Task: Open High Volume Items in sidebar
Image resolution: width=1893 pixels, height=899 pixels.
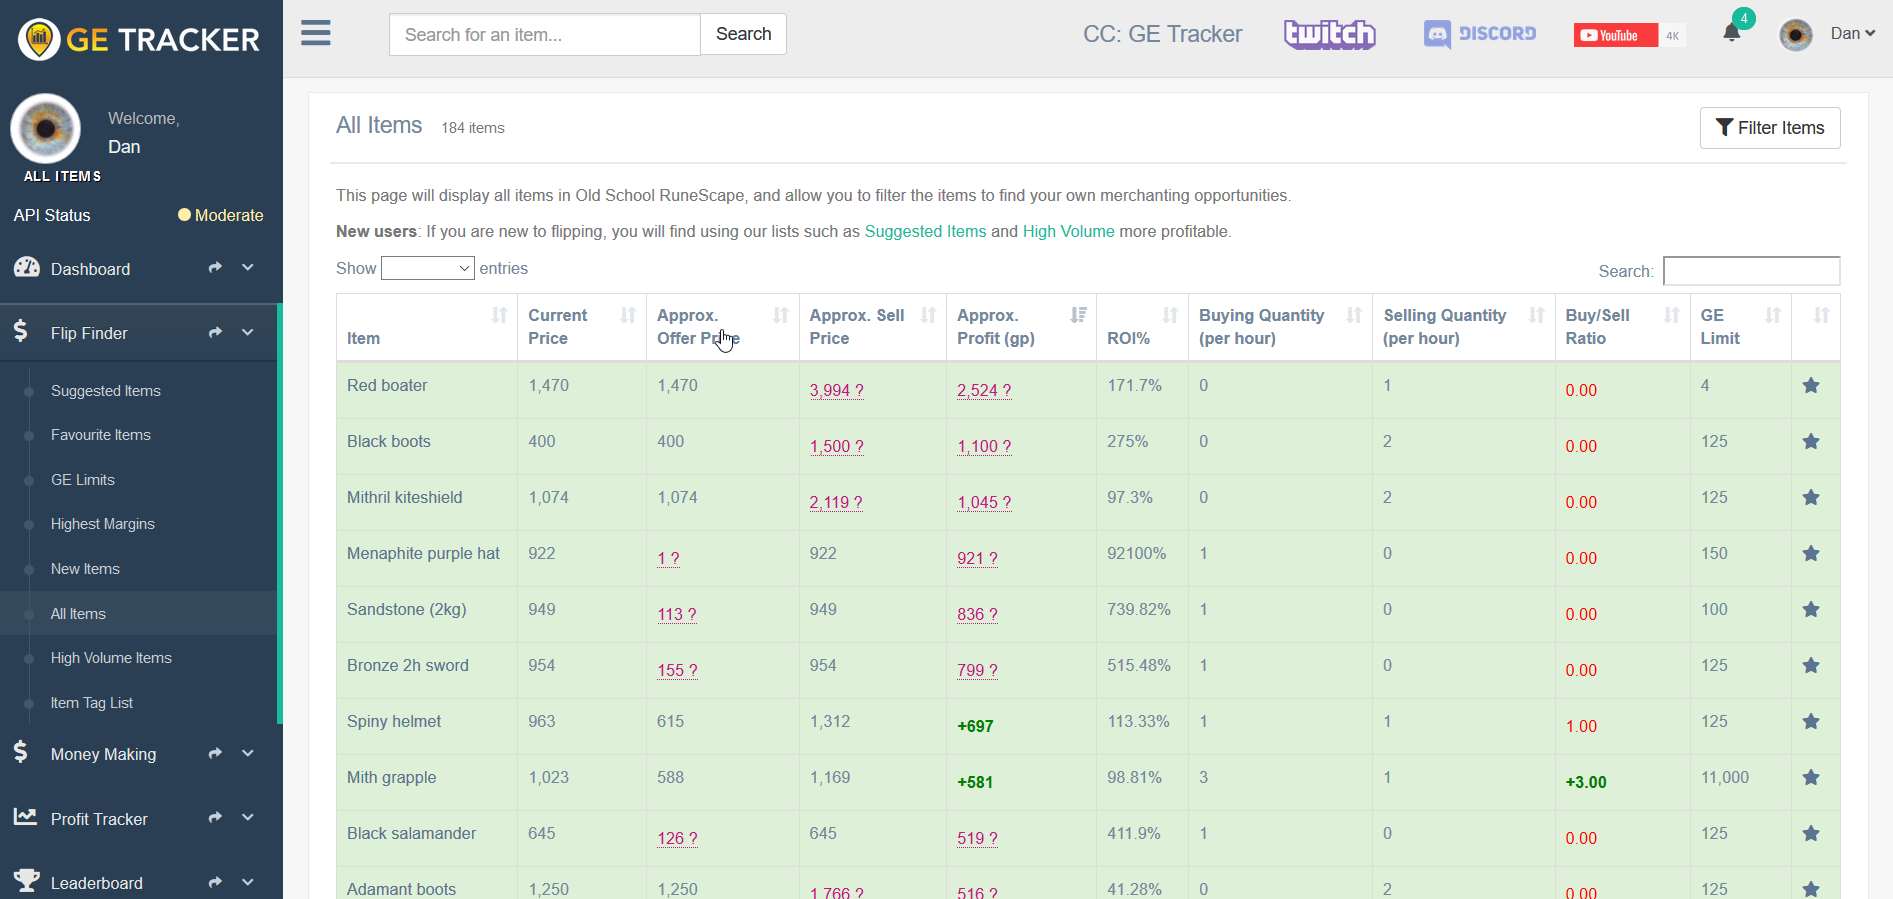Action: (111, 658)
